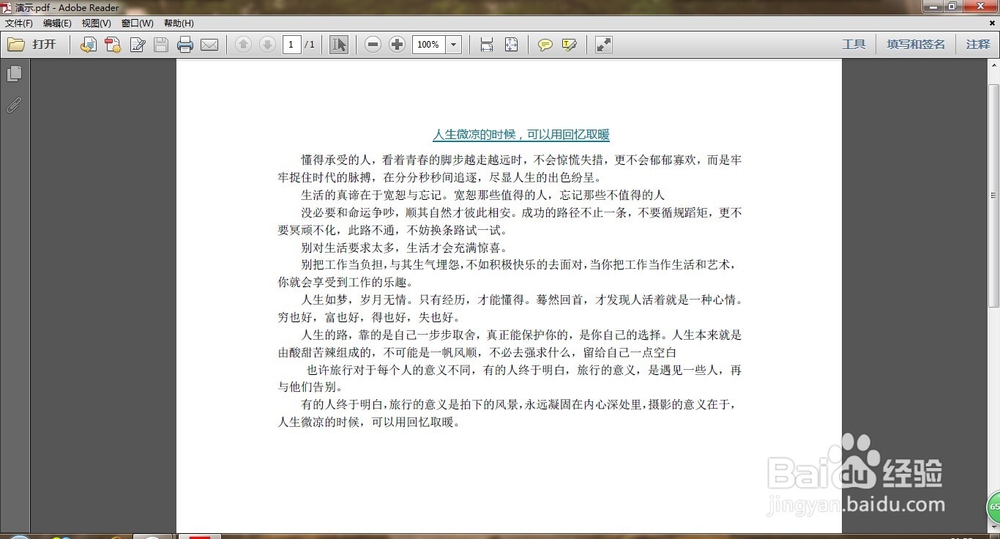Click the 100% zoom value field

(429, 45)
